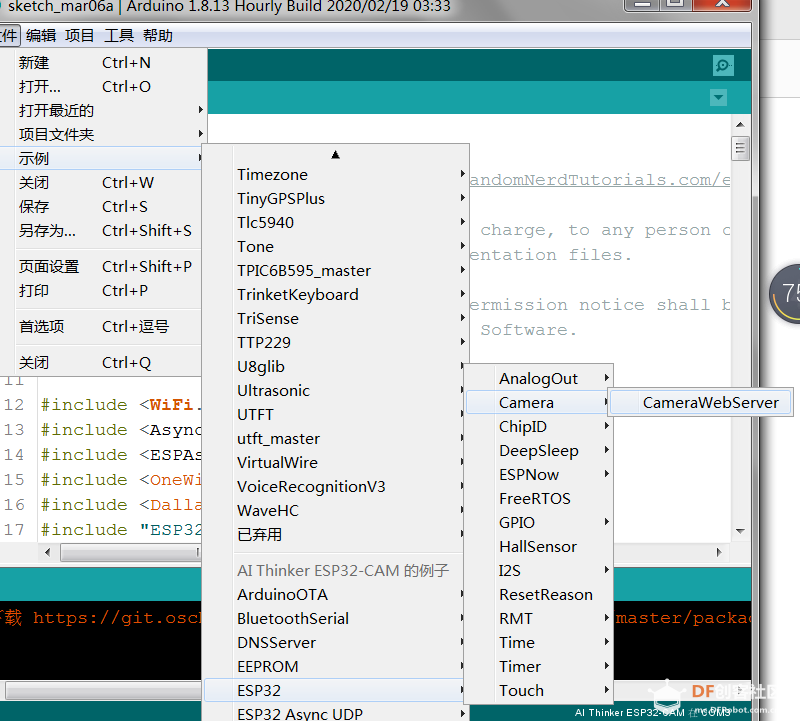Open the 帮助 menu
Image resolution: width=800 pixels, height=721 pixels.
158,36
